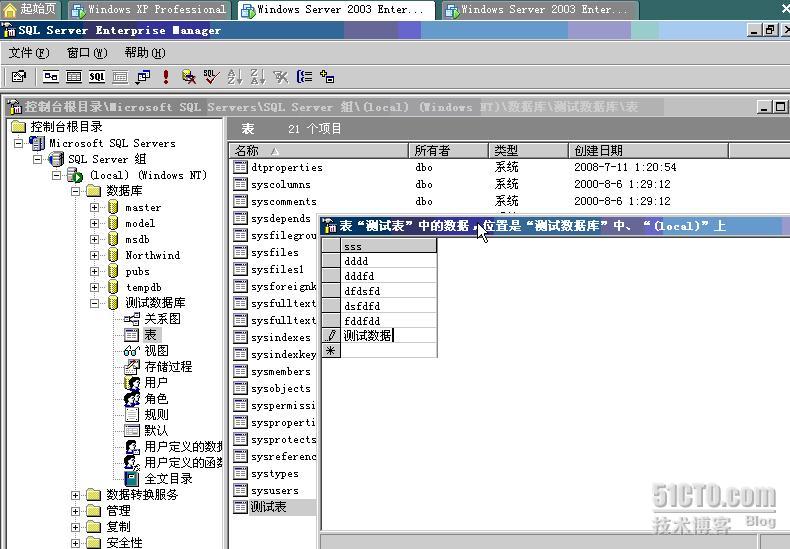This screenshot has height=549, width=790.
Task: Click the Remove Filter toolbar icon
Action: [x=281, y=77]
